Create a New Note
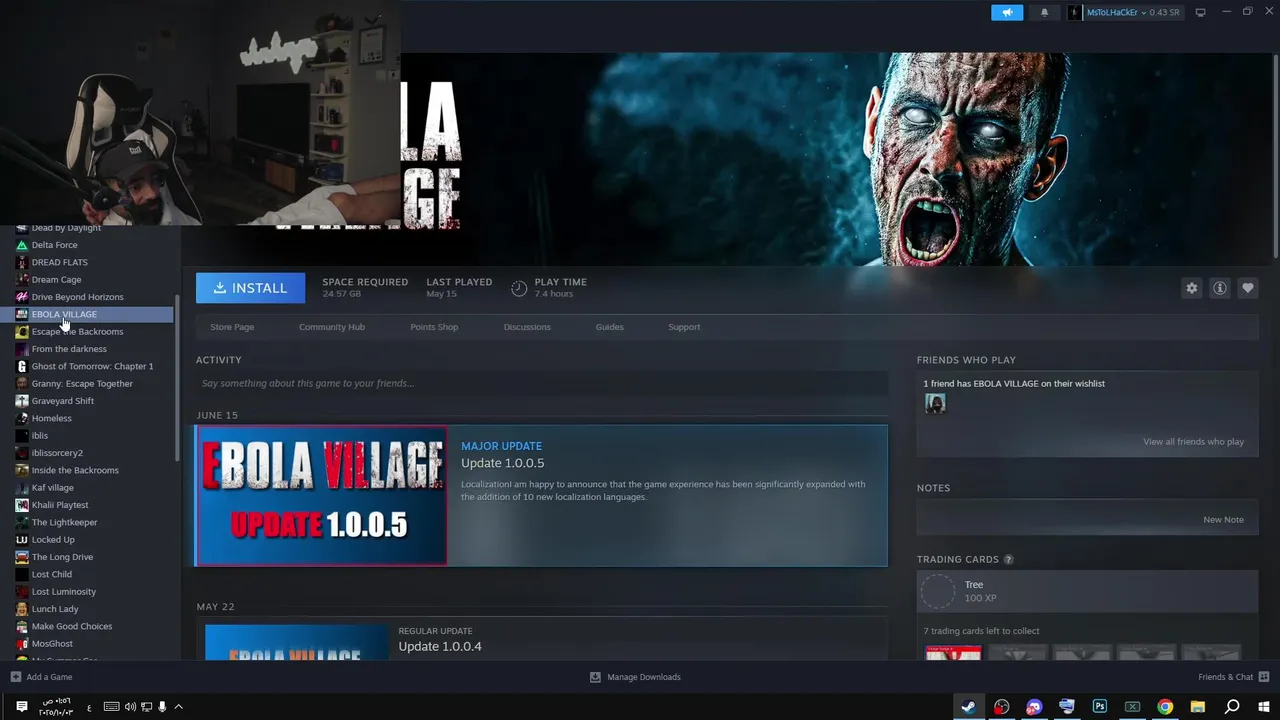Image resolution: width=1280 pixels, height=720 pixels. point(1223,520)
